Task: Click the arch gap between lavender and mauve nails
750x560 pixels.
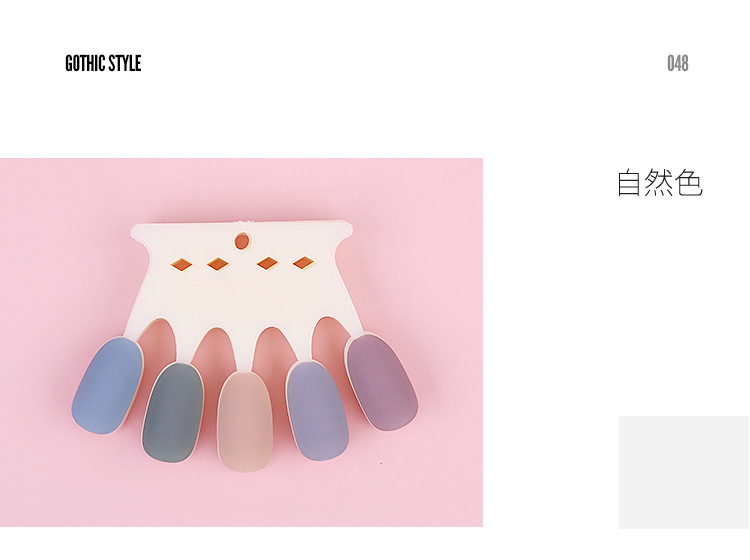Action: 331,339
